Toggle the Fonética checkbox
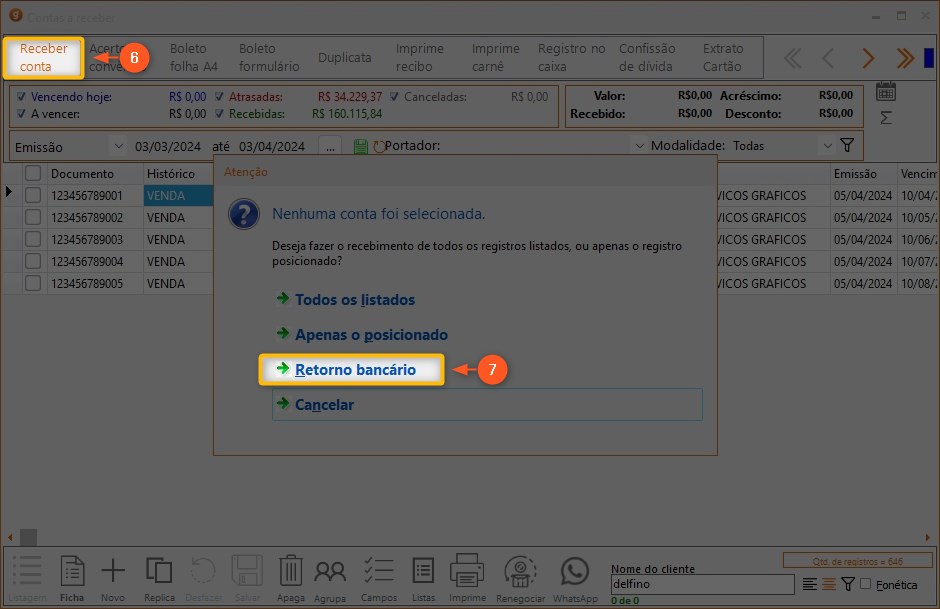This screenshot has width=940, height=609. (866, 585)
